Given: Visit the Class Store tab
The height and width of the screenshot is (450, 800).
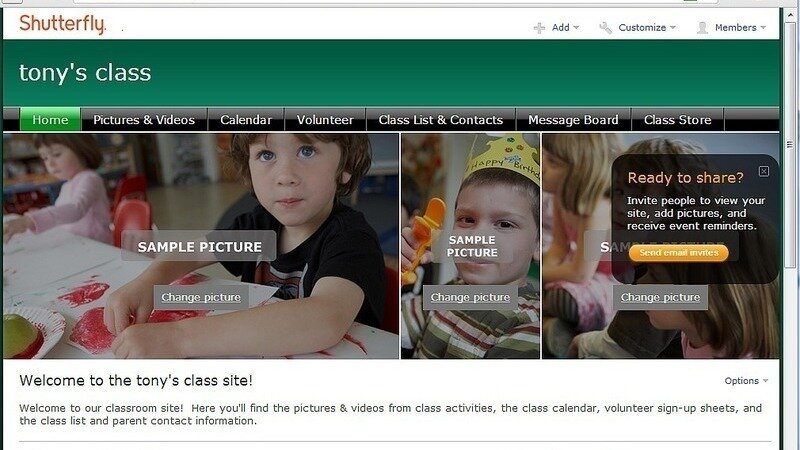Looking at the screenshot, I should tap(678, 120).
